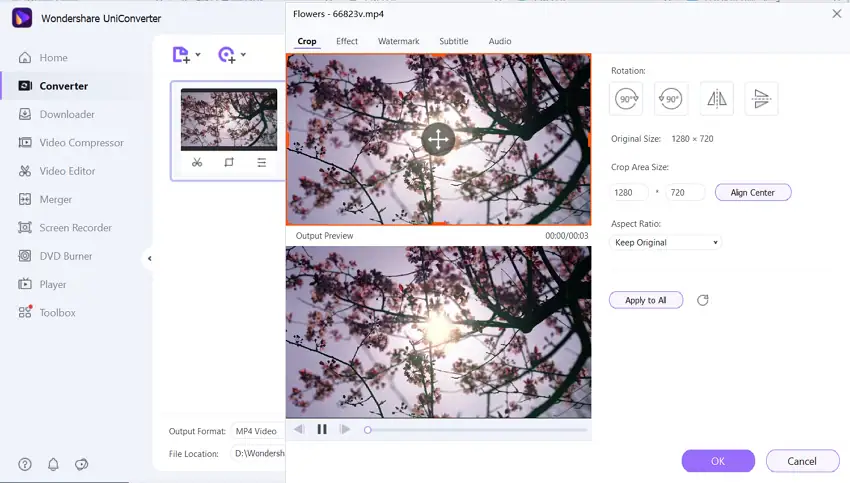
Task: Reset crop settings with the refresh icon
Action: tap(703, 300)
